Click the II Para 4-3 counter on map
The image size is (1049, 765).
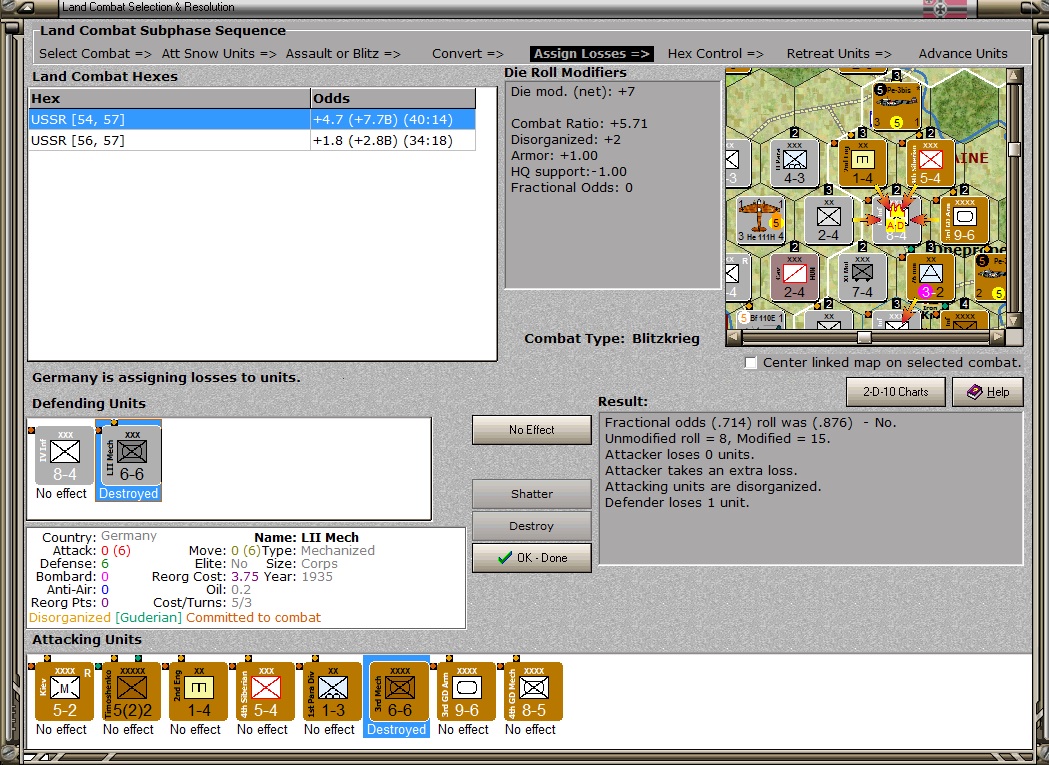(x=794, y=163)
